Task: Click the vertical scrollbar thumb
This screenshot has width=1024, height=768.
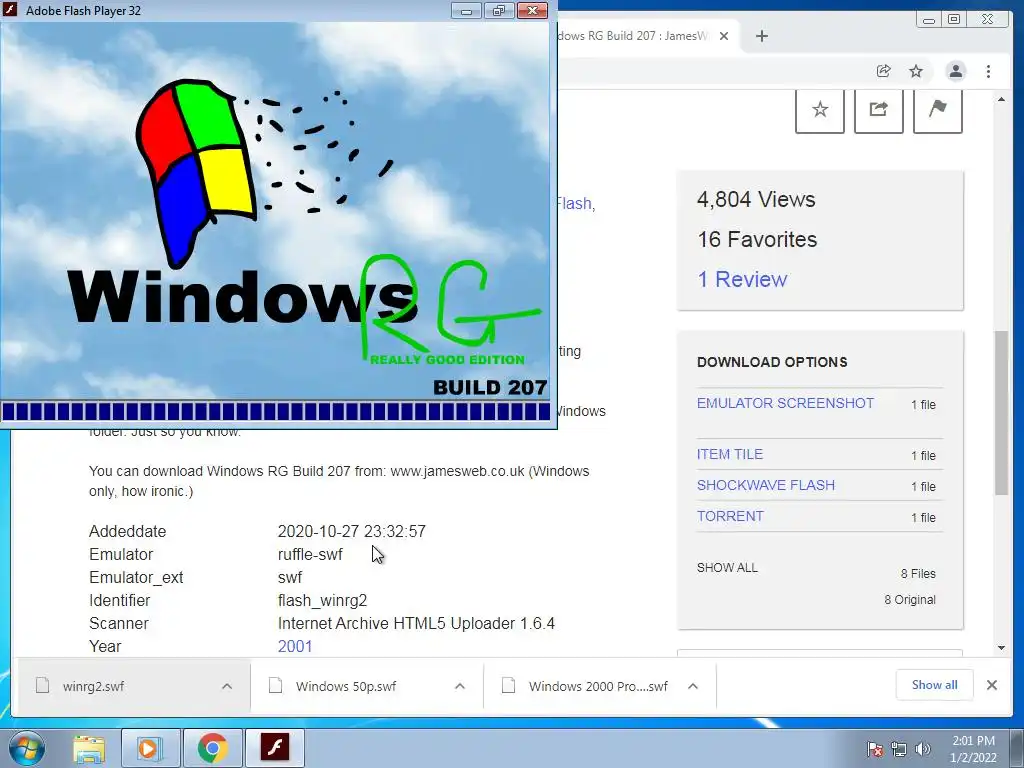Action: coord(1001,413)
